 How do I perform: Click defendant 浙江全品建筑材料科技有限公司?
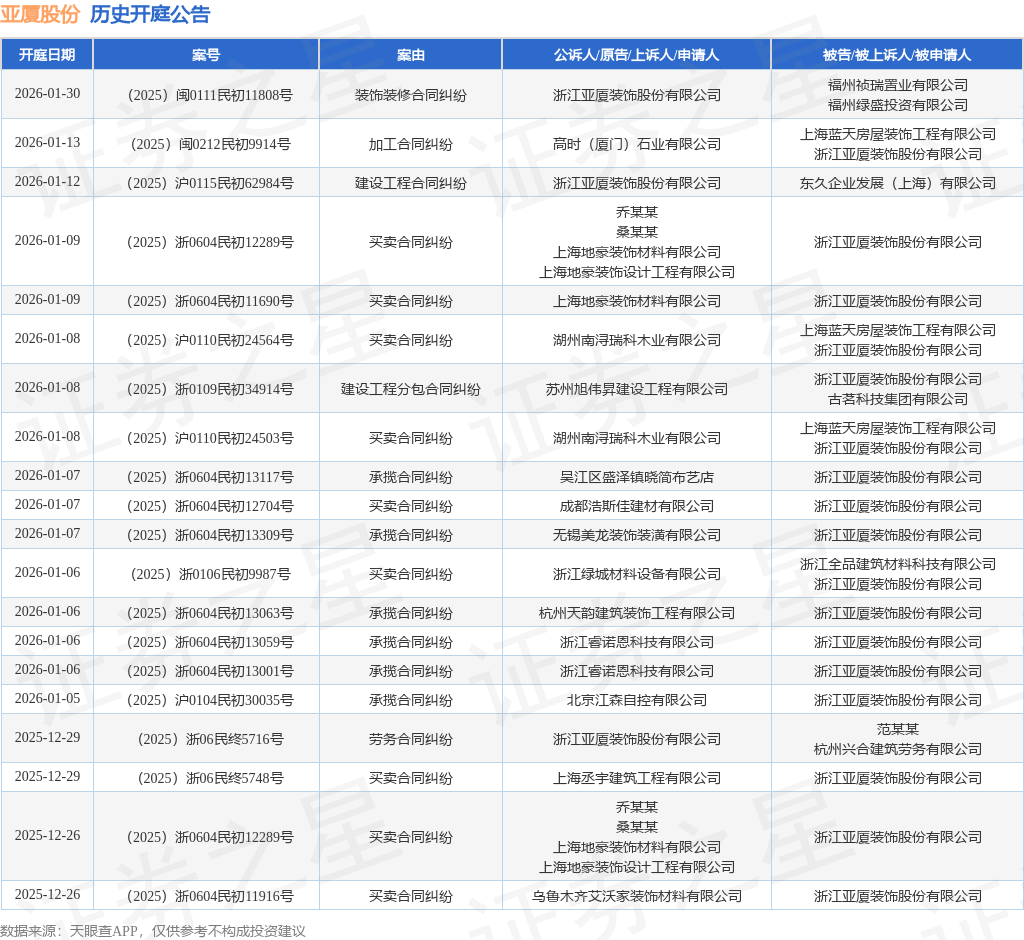[x=898, y=564]
